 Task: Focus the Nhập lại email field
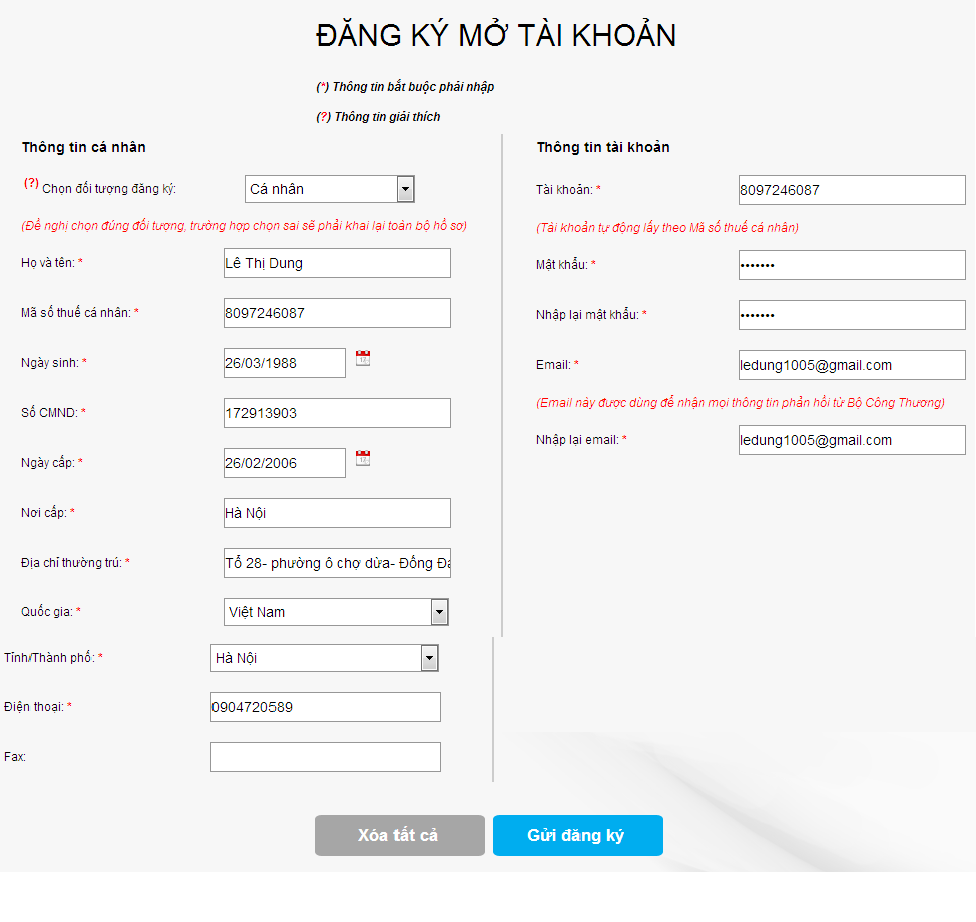852,439
